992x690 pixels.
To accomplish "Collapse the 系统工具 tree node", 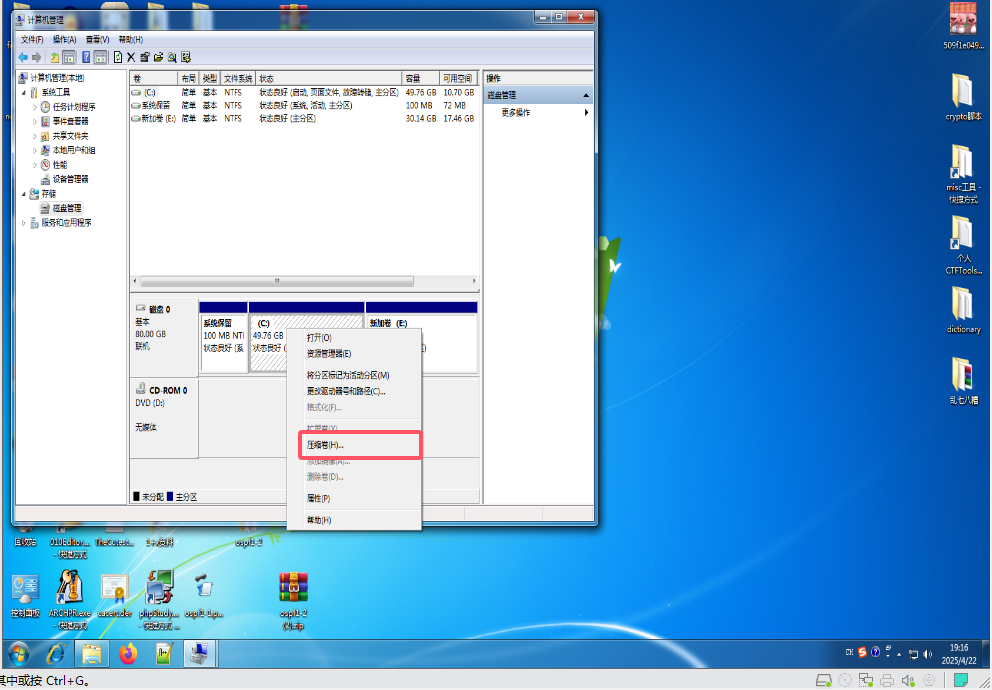I will click(x=23, y=92).
